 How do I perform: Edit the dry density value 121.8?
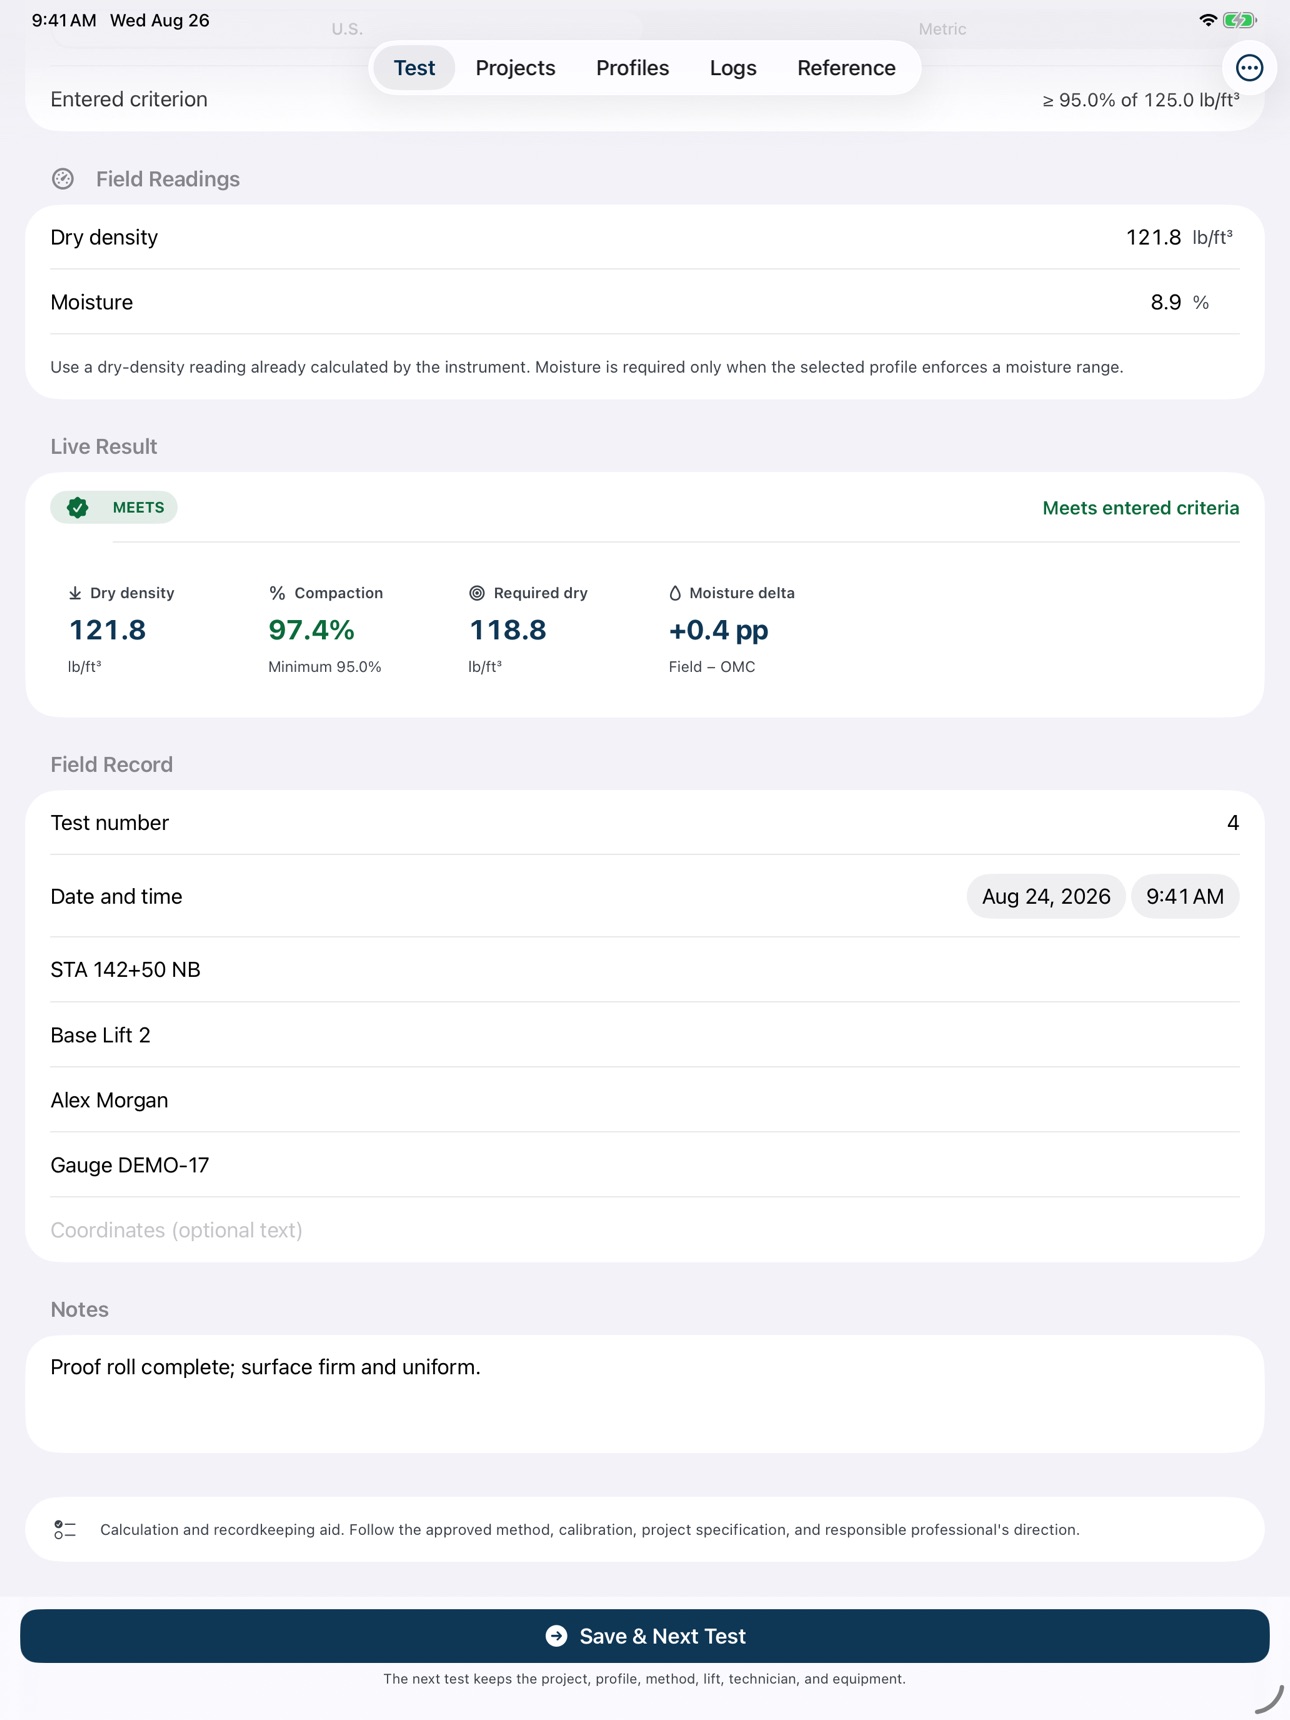click(x=1153, y=237)
